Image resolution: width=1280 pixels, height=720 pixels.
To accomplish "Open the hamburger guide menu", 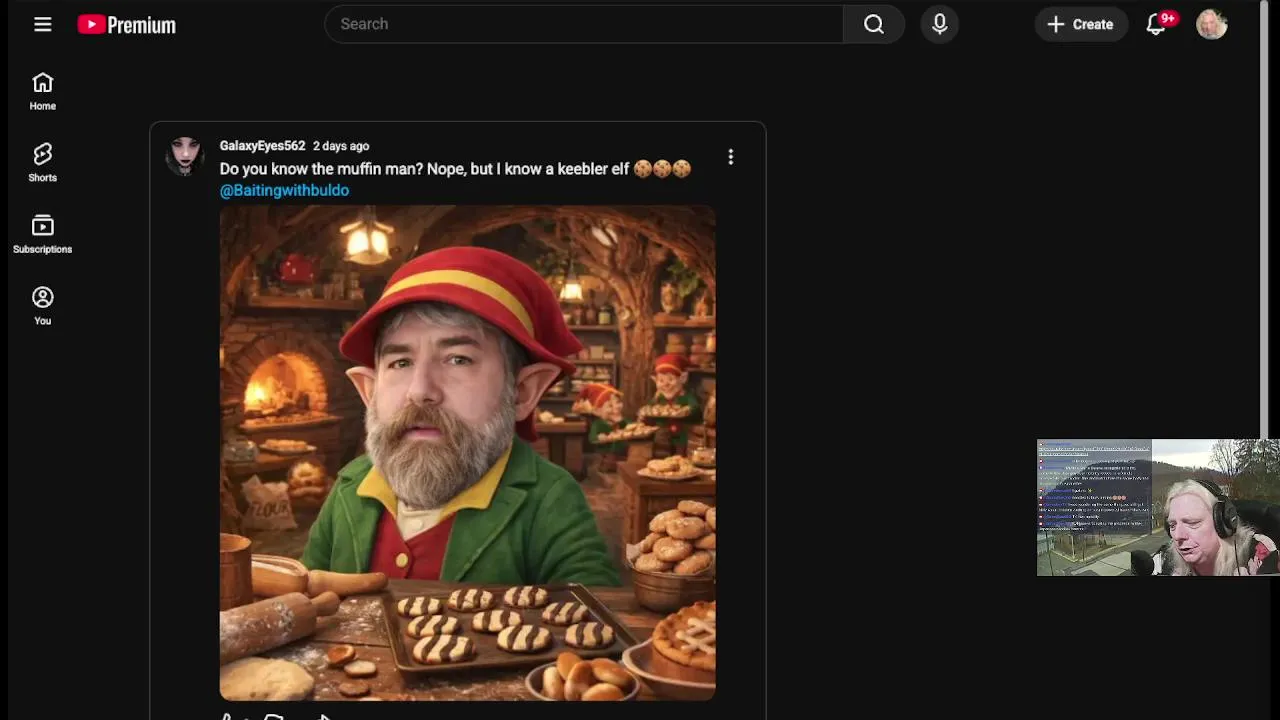I will (x=42, y=24).
